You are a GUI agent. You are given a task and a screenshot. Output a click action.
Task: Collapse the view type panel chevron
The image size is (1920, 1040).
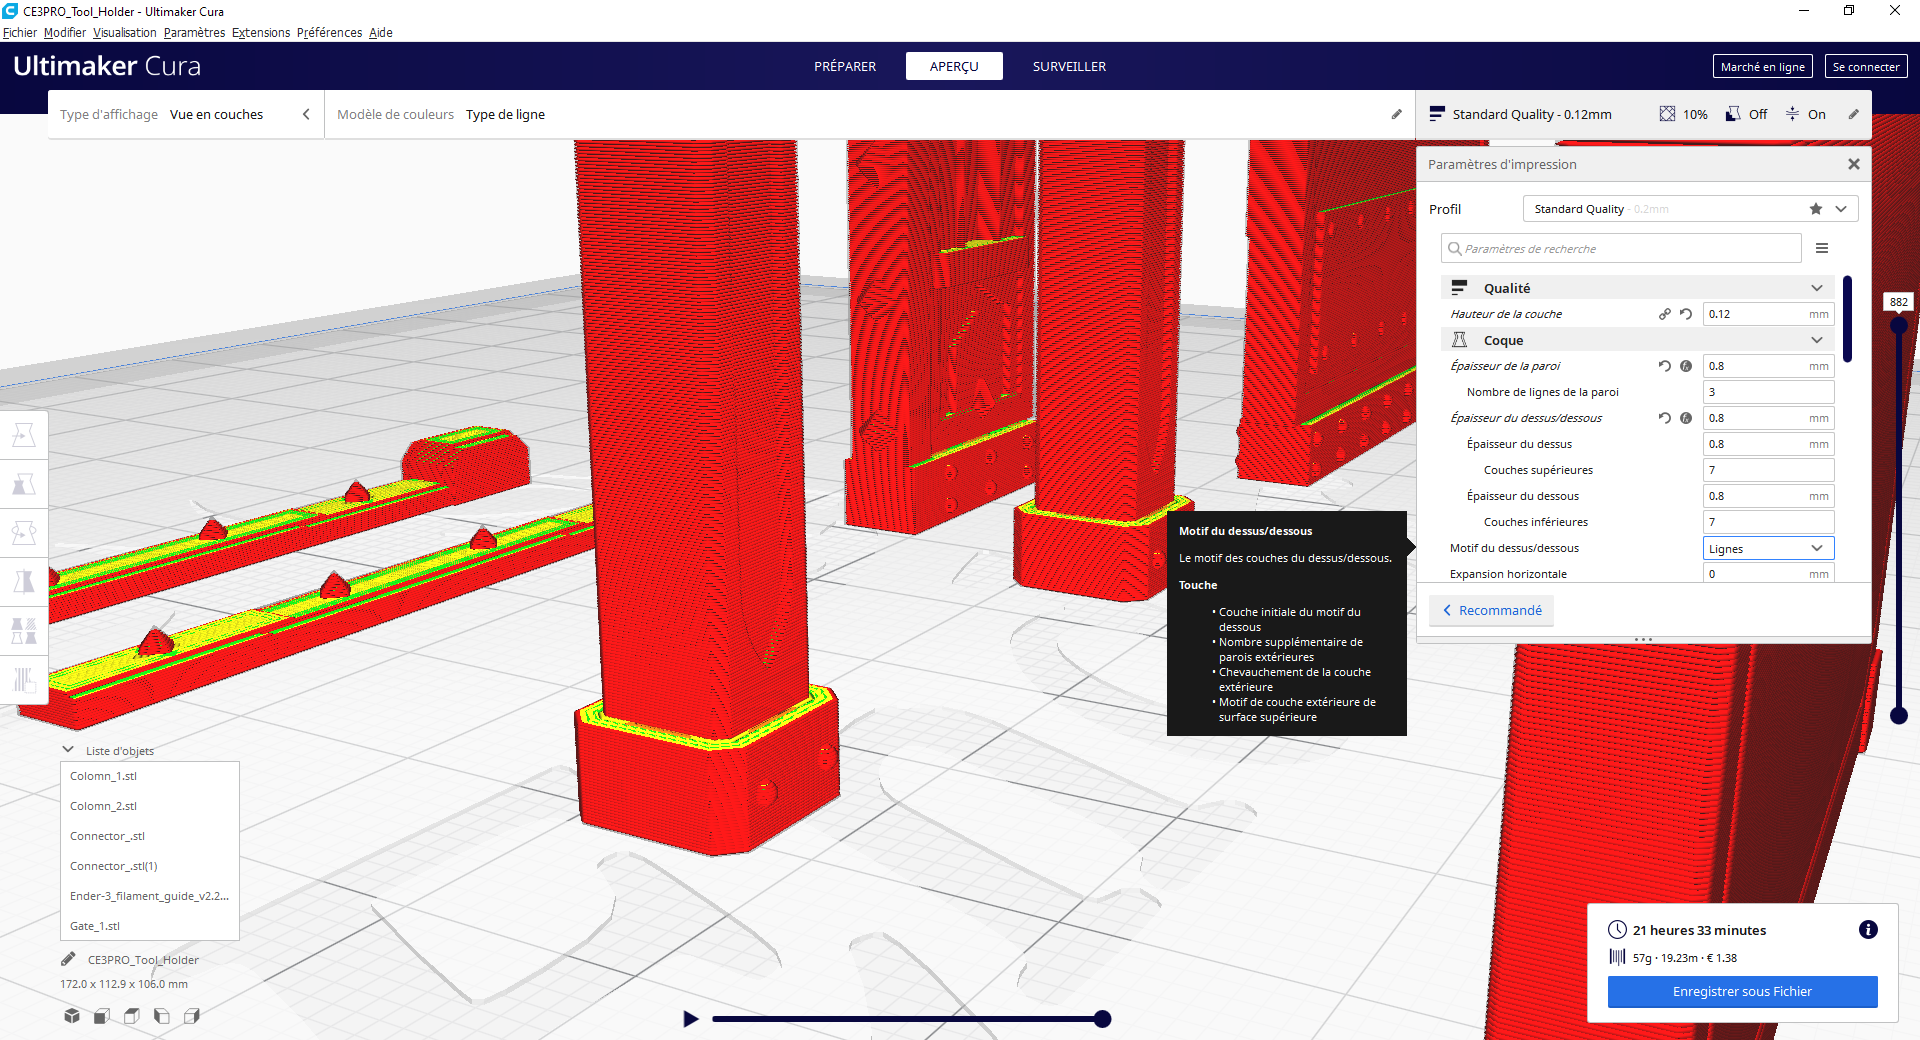306,114
